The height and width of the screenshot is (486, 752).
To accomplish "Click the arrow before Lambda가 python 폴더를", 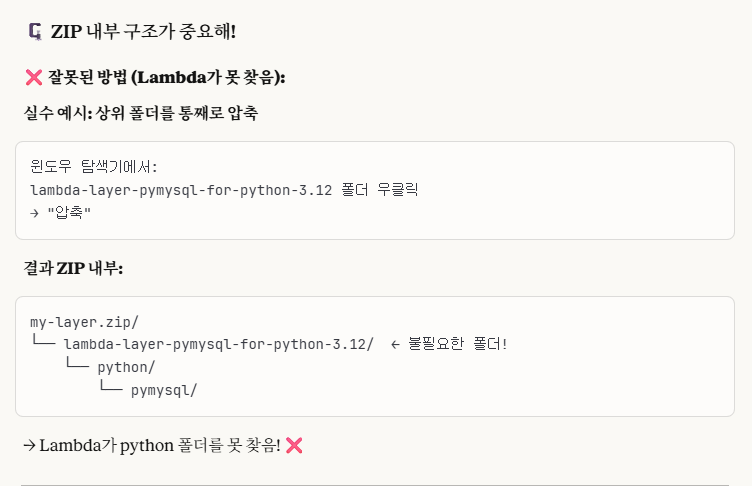I will pos(29,445).
